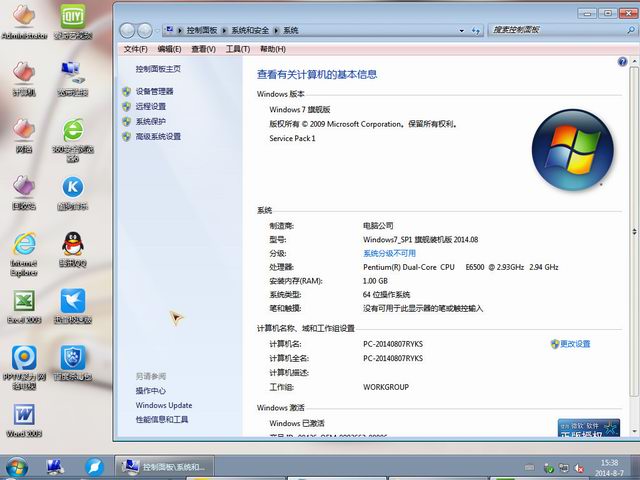Viewport: 640px width, 480px height.
Task: Click the Service Pack 1 text
Action: (x=292, y=138)
